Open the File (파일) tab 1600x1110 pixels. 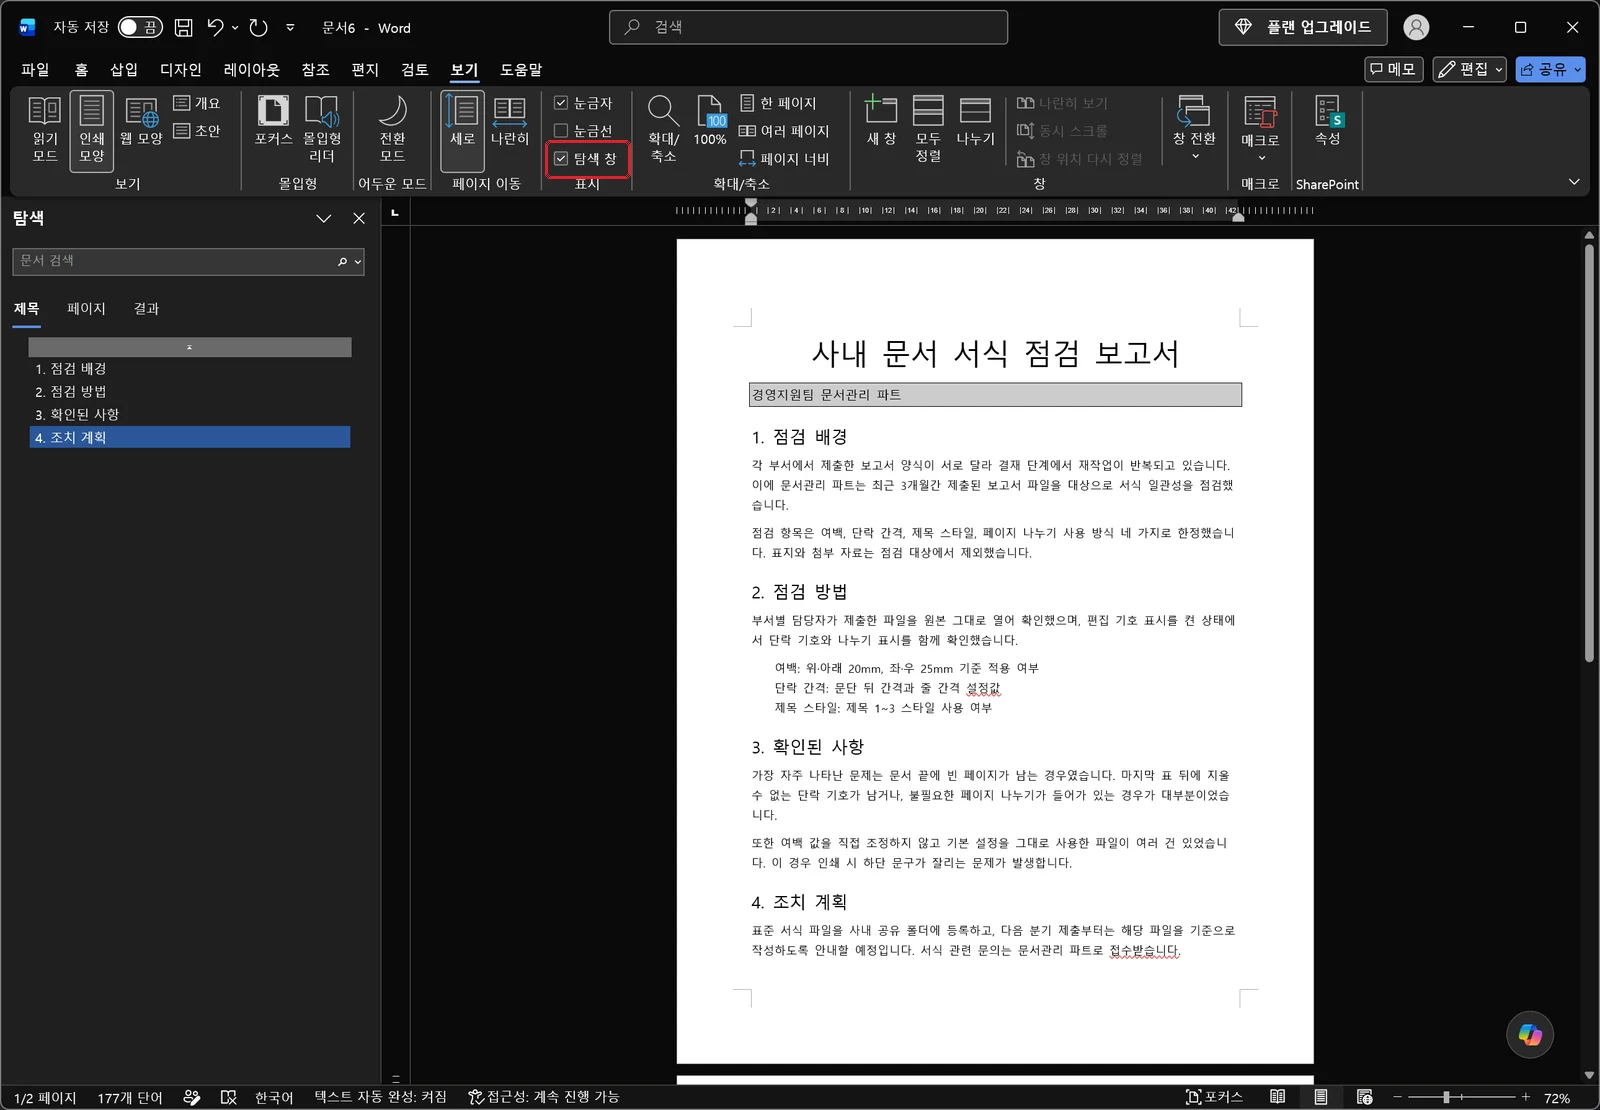point(35,69)
